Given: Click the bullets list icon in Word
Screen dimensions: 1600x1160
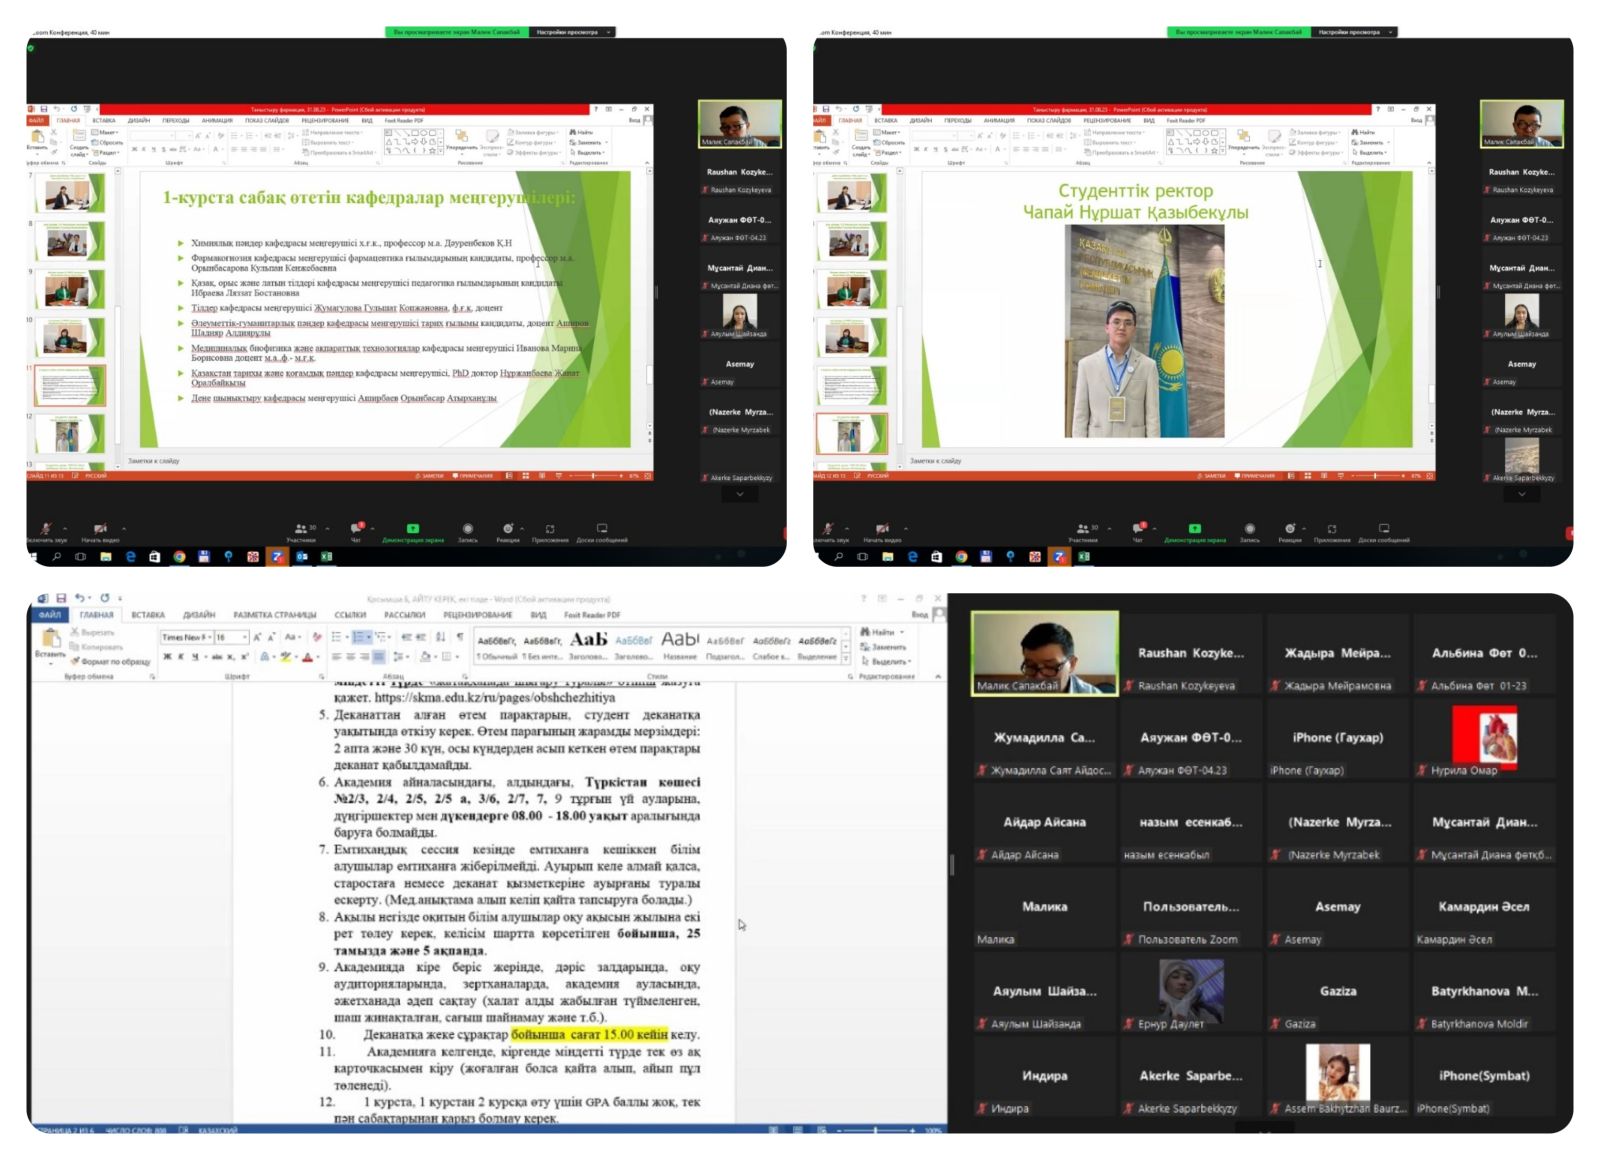Looking at the screenshot, I should pyautogui.click(x=338, y=636).
